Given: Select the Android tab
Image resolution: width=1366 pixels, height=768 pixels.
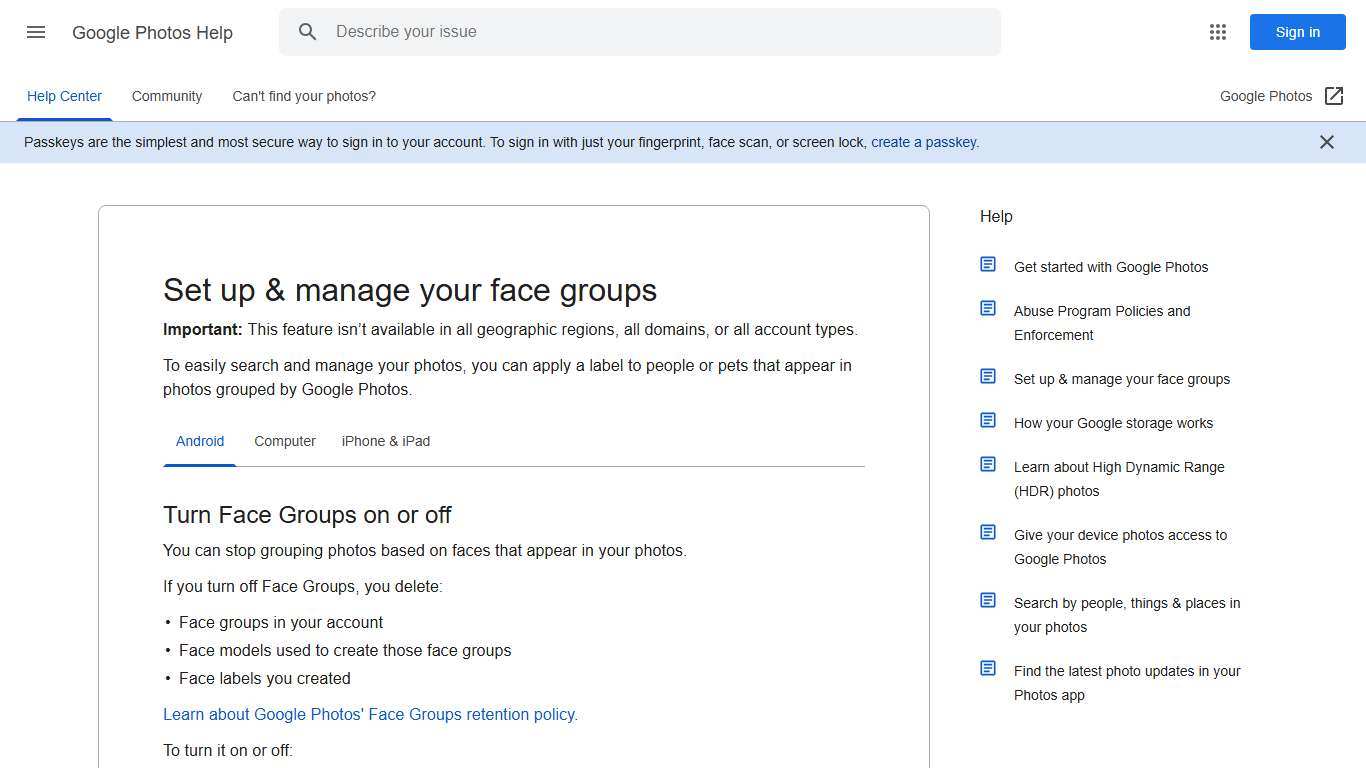Looking at the screenshot, I should click(x=200, y=441).
